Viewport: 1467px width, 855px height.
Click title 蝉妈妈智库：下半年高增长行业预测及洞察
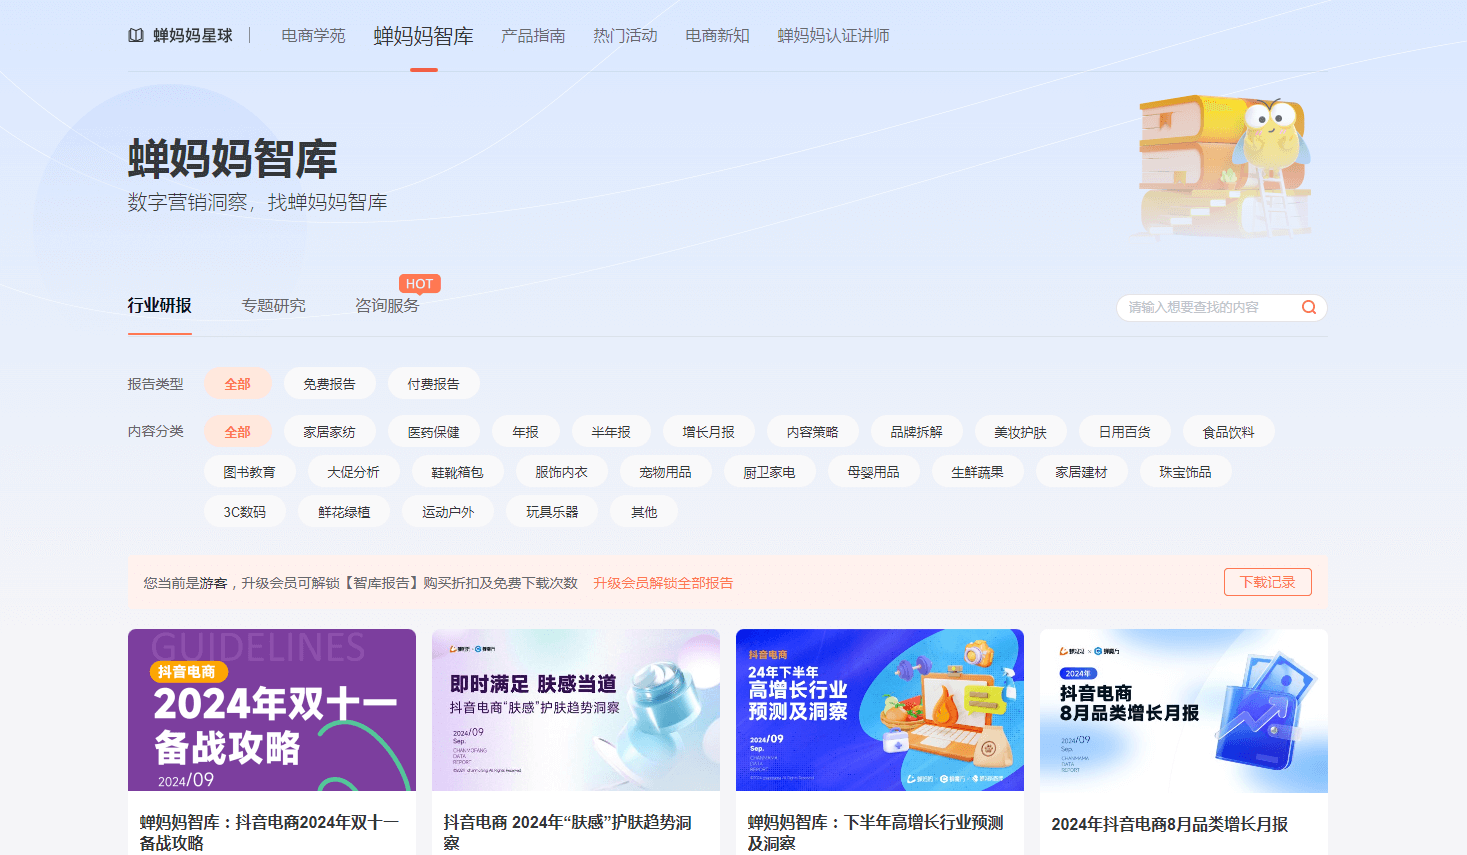pyautogui.click(x=876, y=833)
